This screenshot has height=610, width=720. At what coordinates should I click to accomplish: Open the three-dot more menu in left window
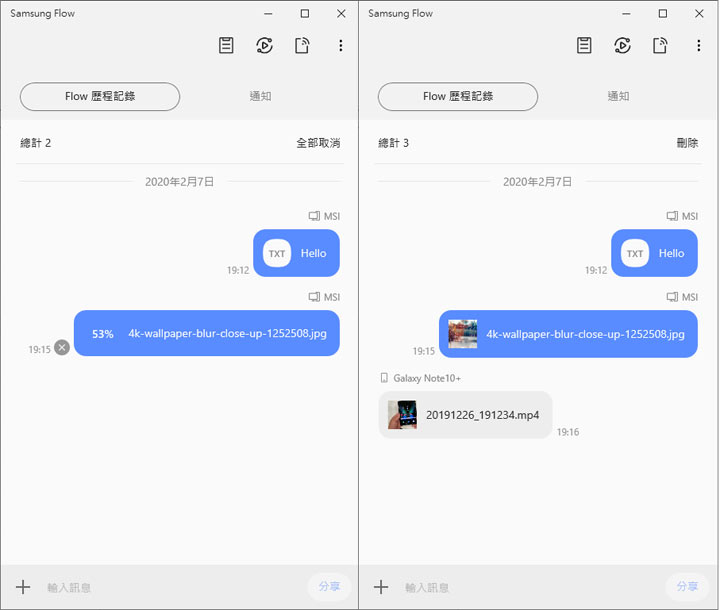pyautogui.click(x=341, y=46)
